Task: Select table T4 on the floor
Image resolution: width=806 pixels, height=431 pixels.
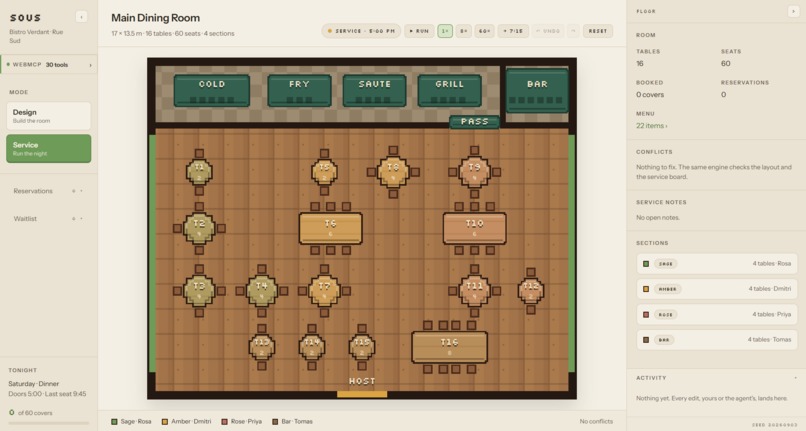Action: [x=262, y=291]
